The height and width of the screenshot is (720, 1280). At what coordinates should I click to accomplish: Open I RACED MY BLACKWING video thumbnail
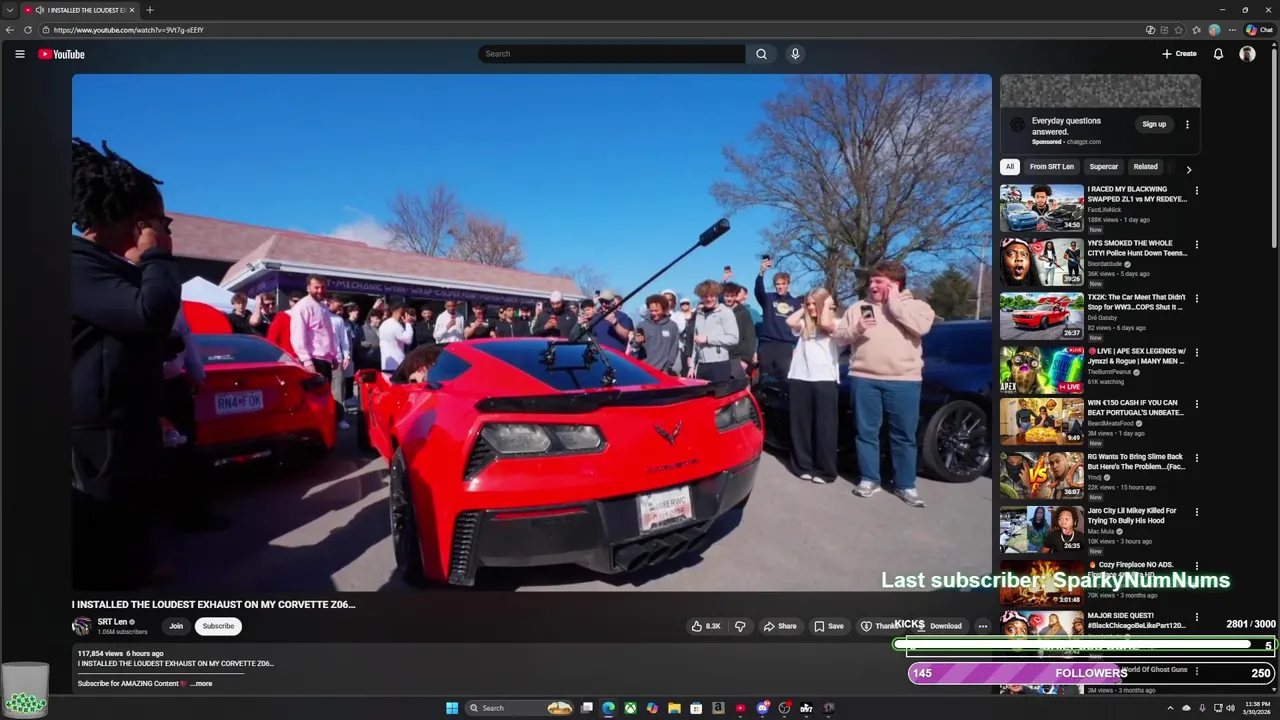pyautogui.click(x=1042, y=208)
